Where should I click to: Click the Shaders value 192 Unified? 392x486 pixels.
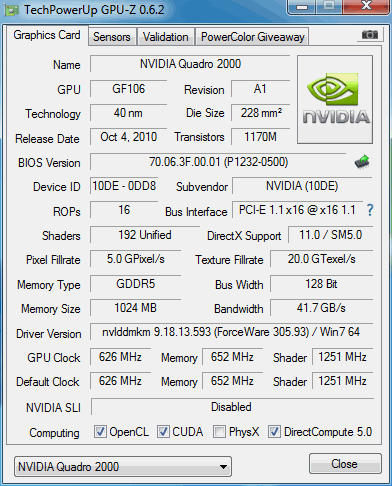pos(145,235)
